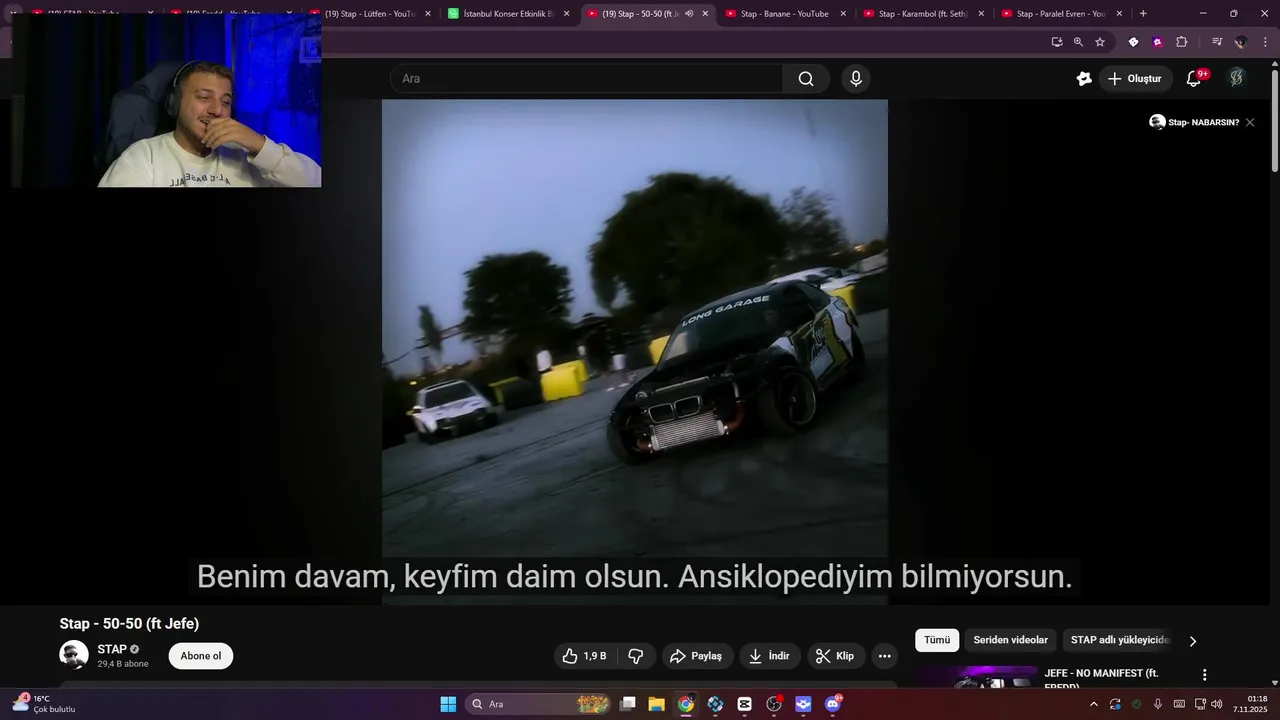1280x720 pixels.
Task: Click the browser zoom magnifier icon
Action: (1078, 42)
